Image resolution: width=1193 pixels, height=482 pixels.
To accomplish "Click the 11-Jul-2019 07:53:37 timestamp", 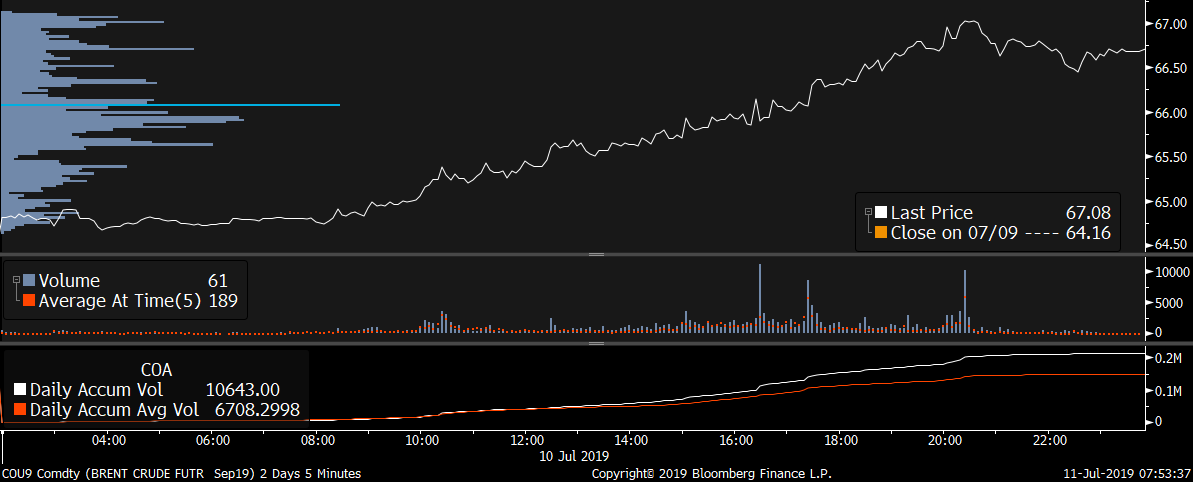I will pyautogui.click(x=1125, y=474).
